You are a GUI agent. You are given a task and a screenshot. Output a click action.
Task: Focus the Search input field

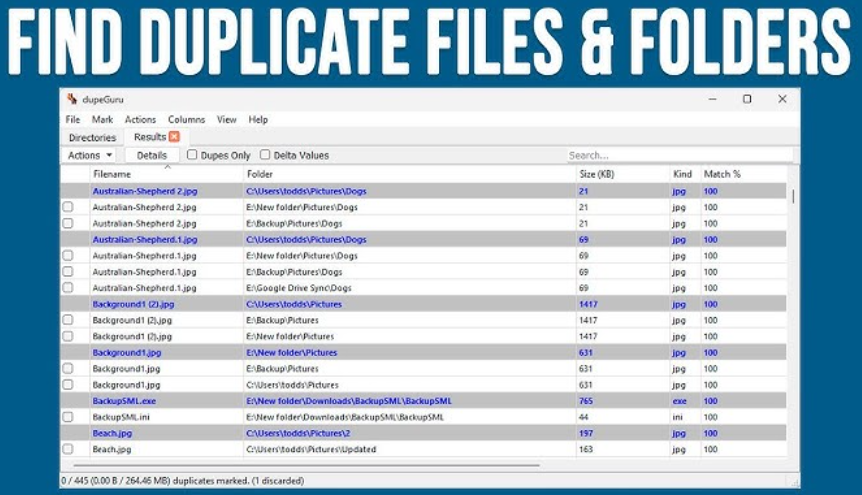tap(679, 155)
